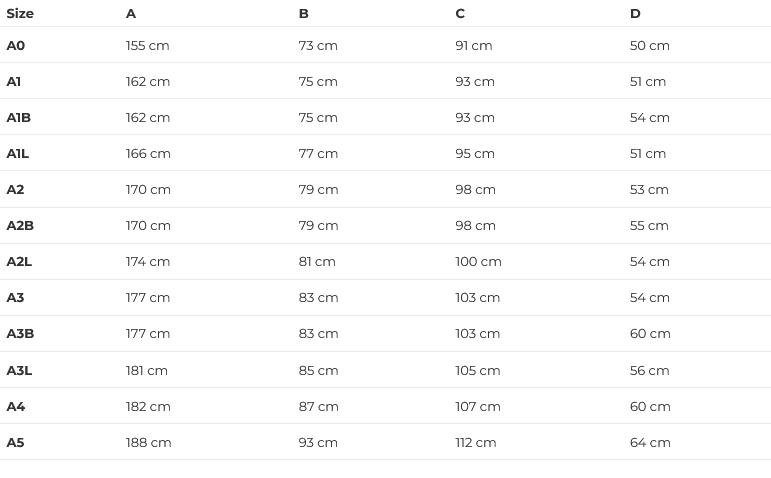Select the A5 size row label
This screenshot has width=771, height=478.
tap(16, 442)
